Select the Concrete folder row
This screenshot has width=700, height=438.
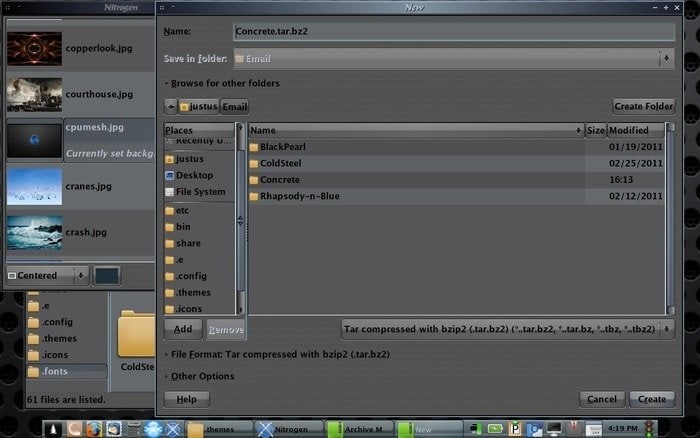pos(456,180)
